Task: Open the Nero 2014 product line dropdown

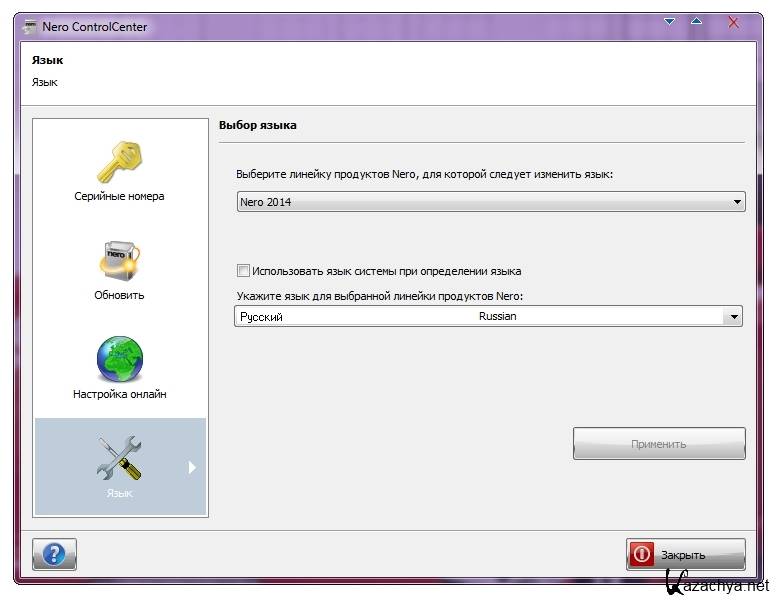Action: [490, 202]
